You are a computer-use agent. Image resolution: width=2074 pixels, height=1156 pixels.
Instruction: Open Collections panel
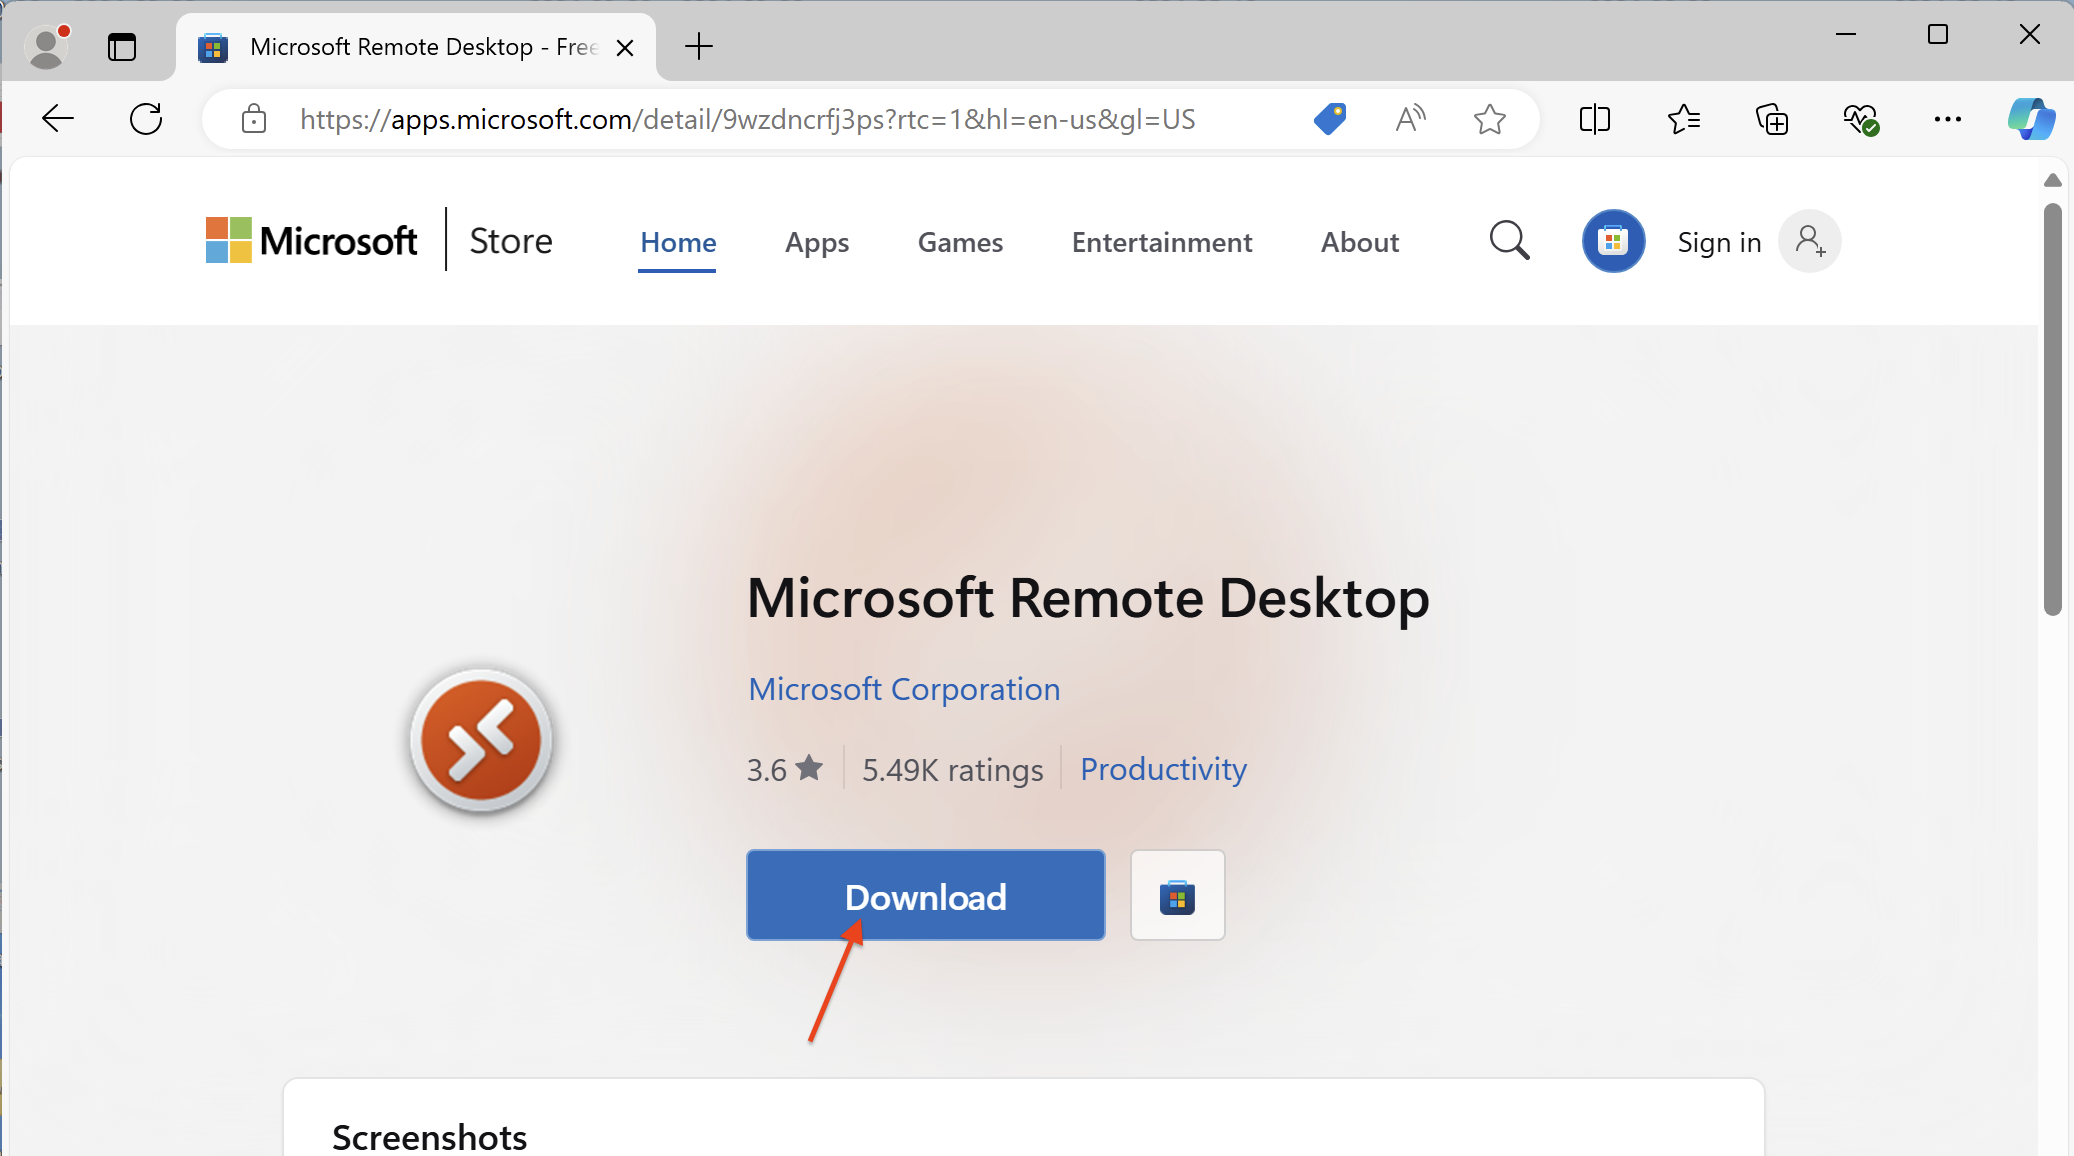pos(1772,119)
